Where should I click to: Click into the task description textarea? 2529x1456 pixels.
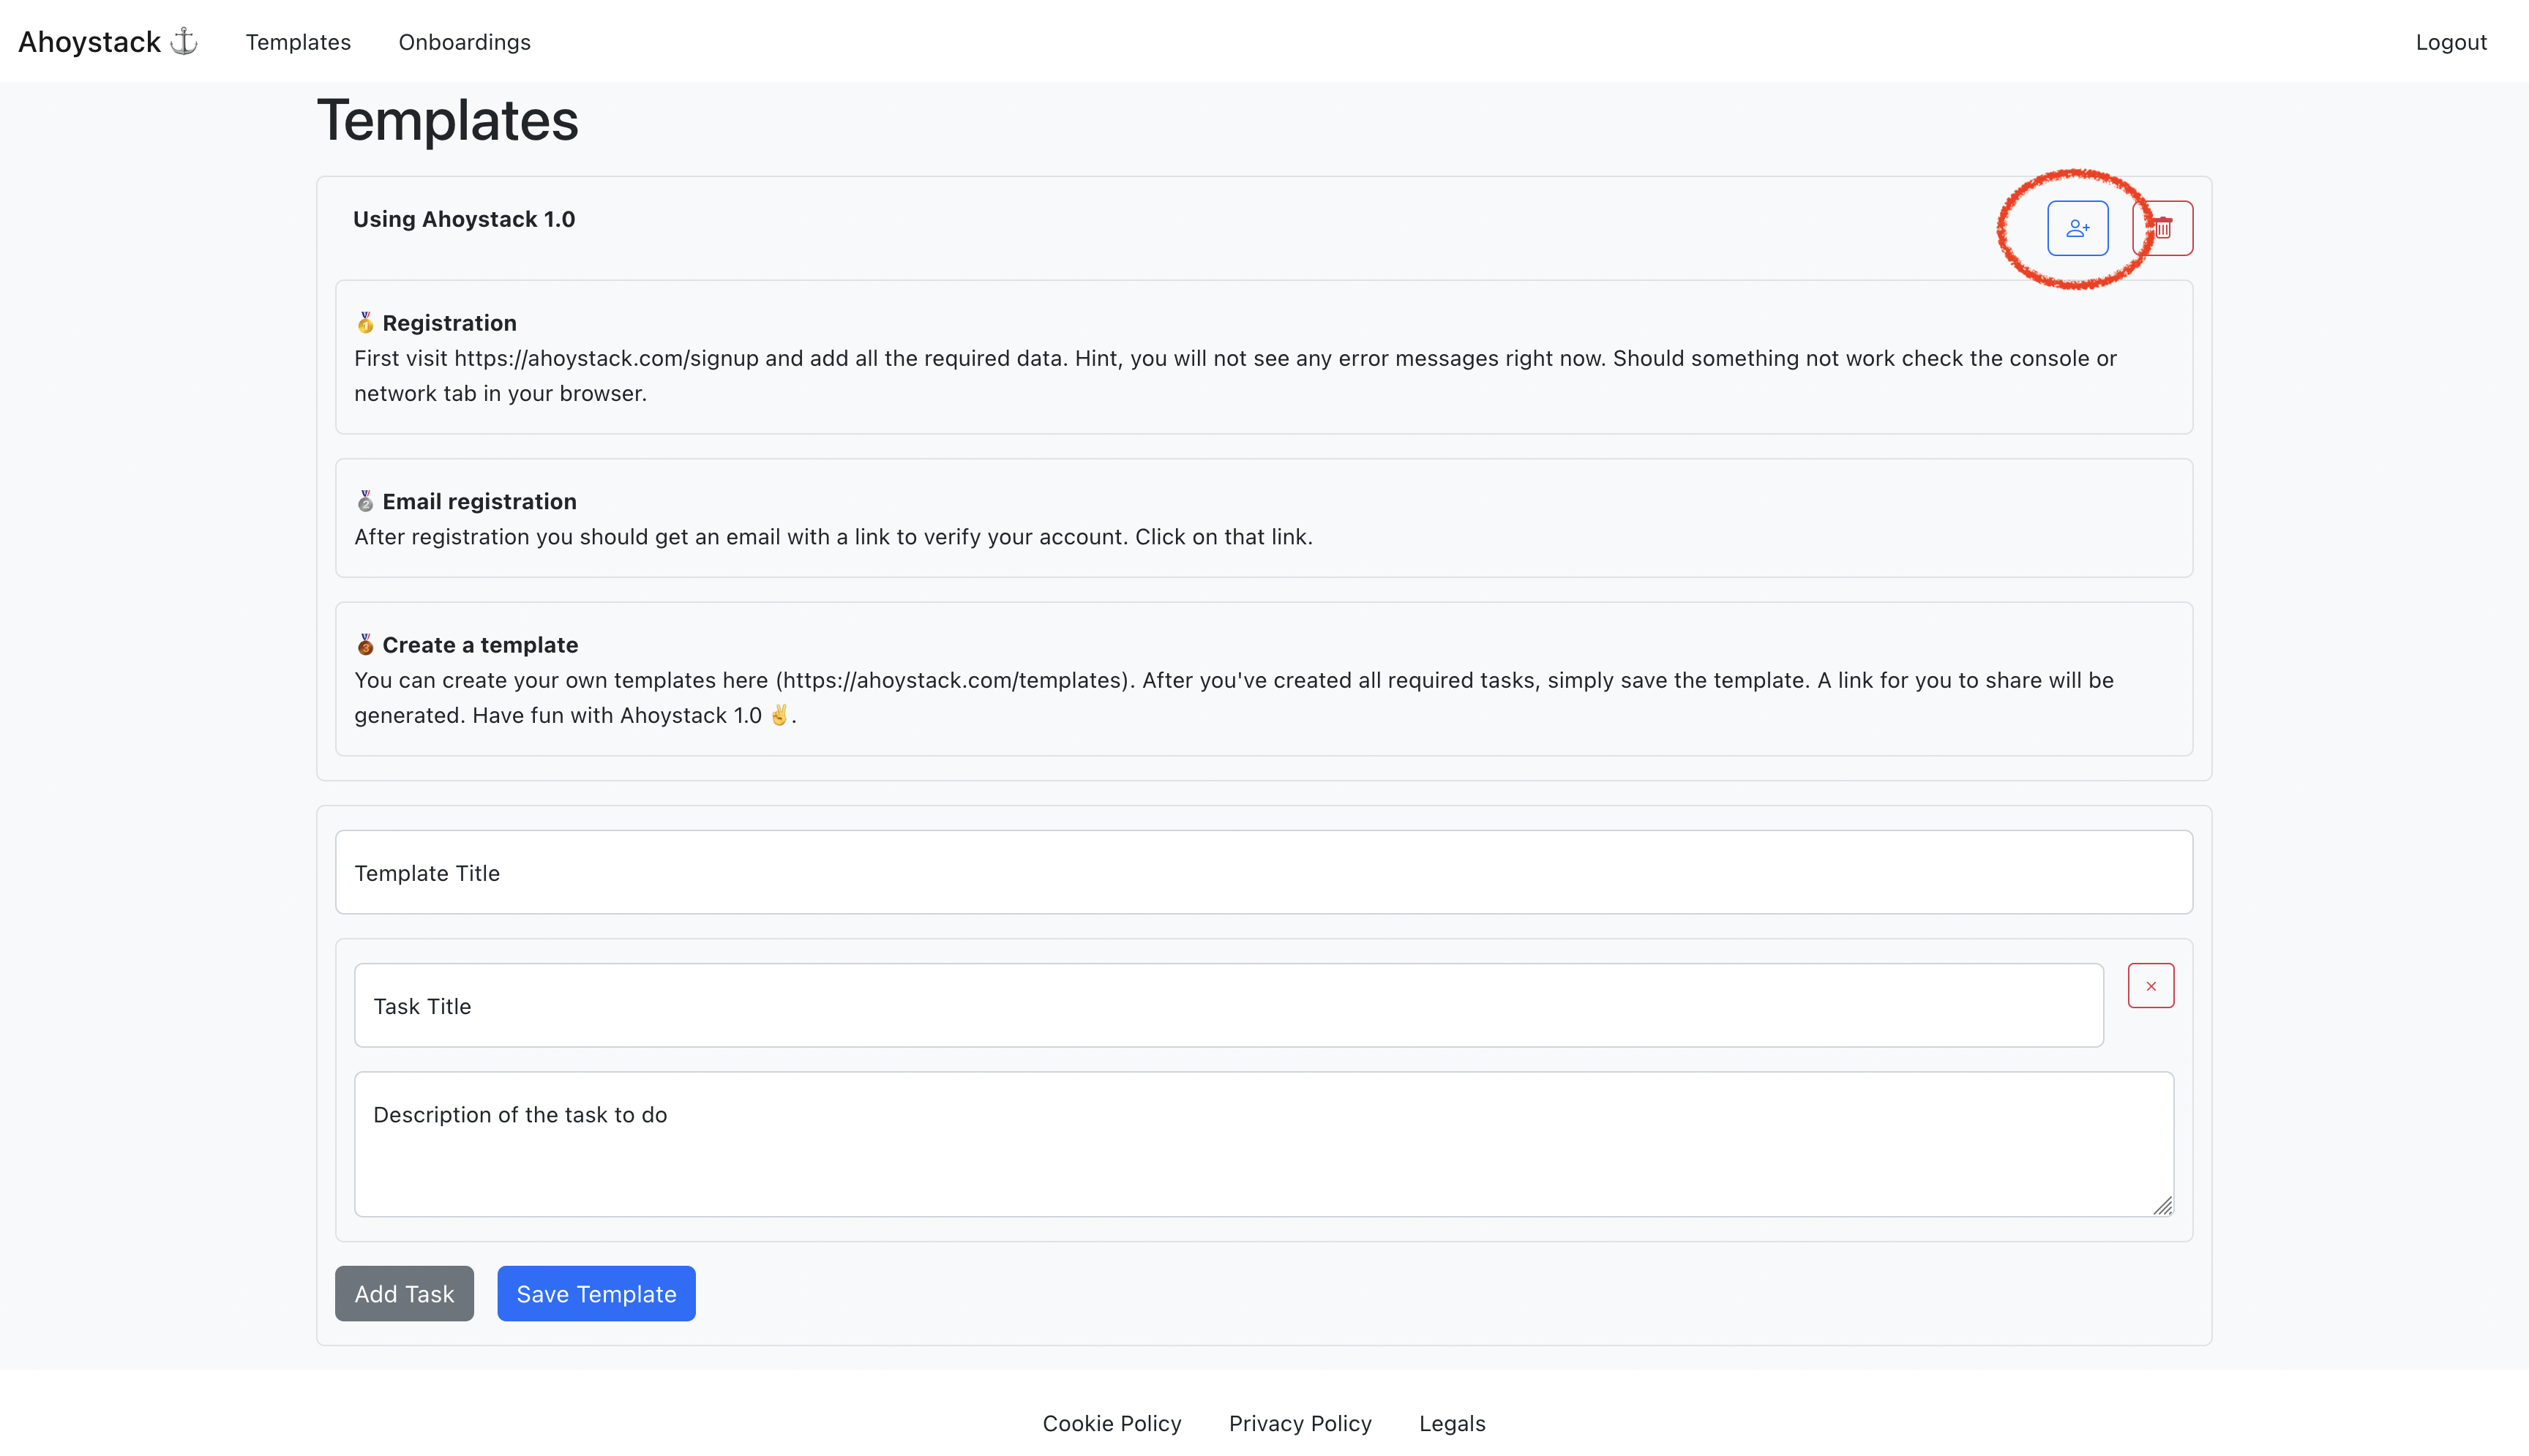click(1264, 1144)
